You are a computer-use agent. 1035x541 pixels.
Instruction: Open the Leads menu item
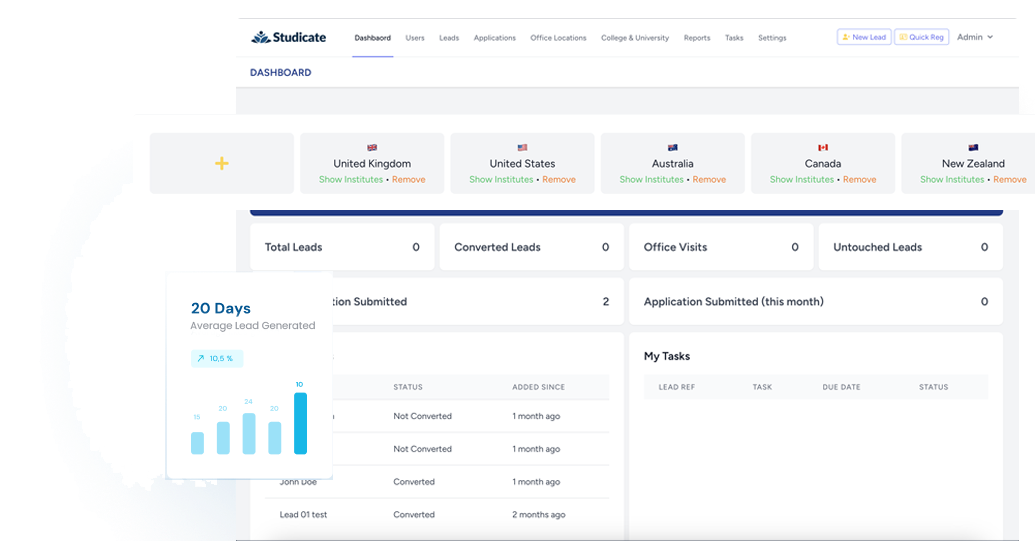coord(449,38)
